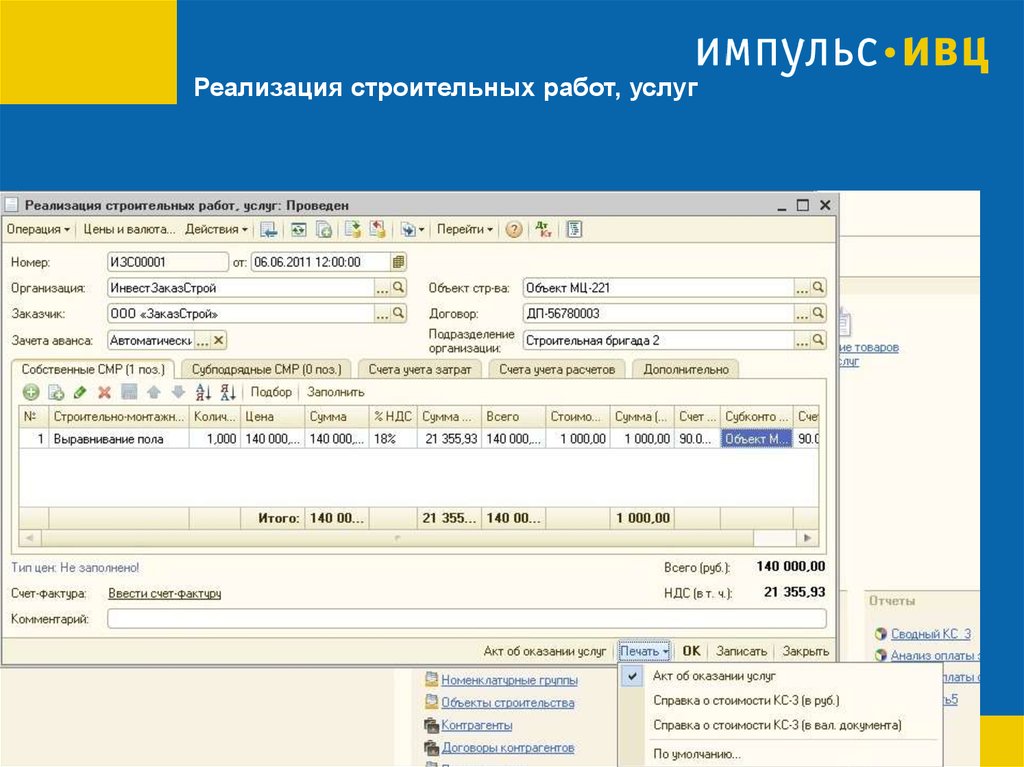Open Договоры контрагентов link in background
The image size is (1024, 767).
[x=507, y=747]
